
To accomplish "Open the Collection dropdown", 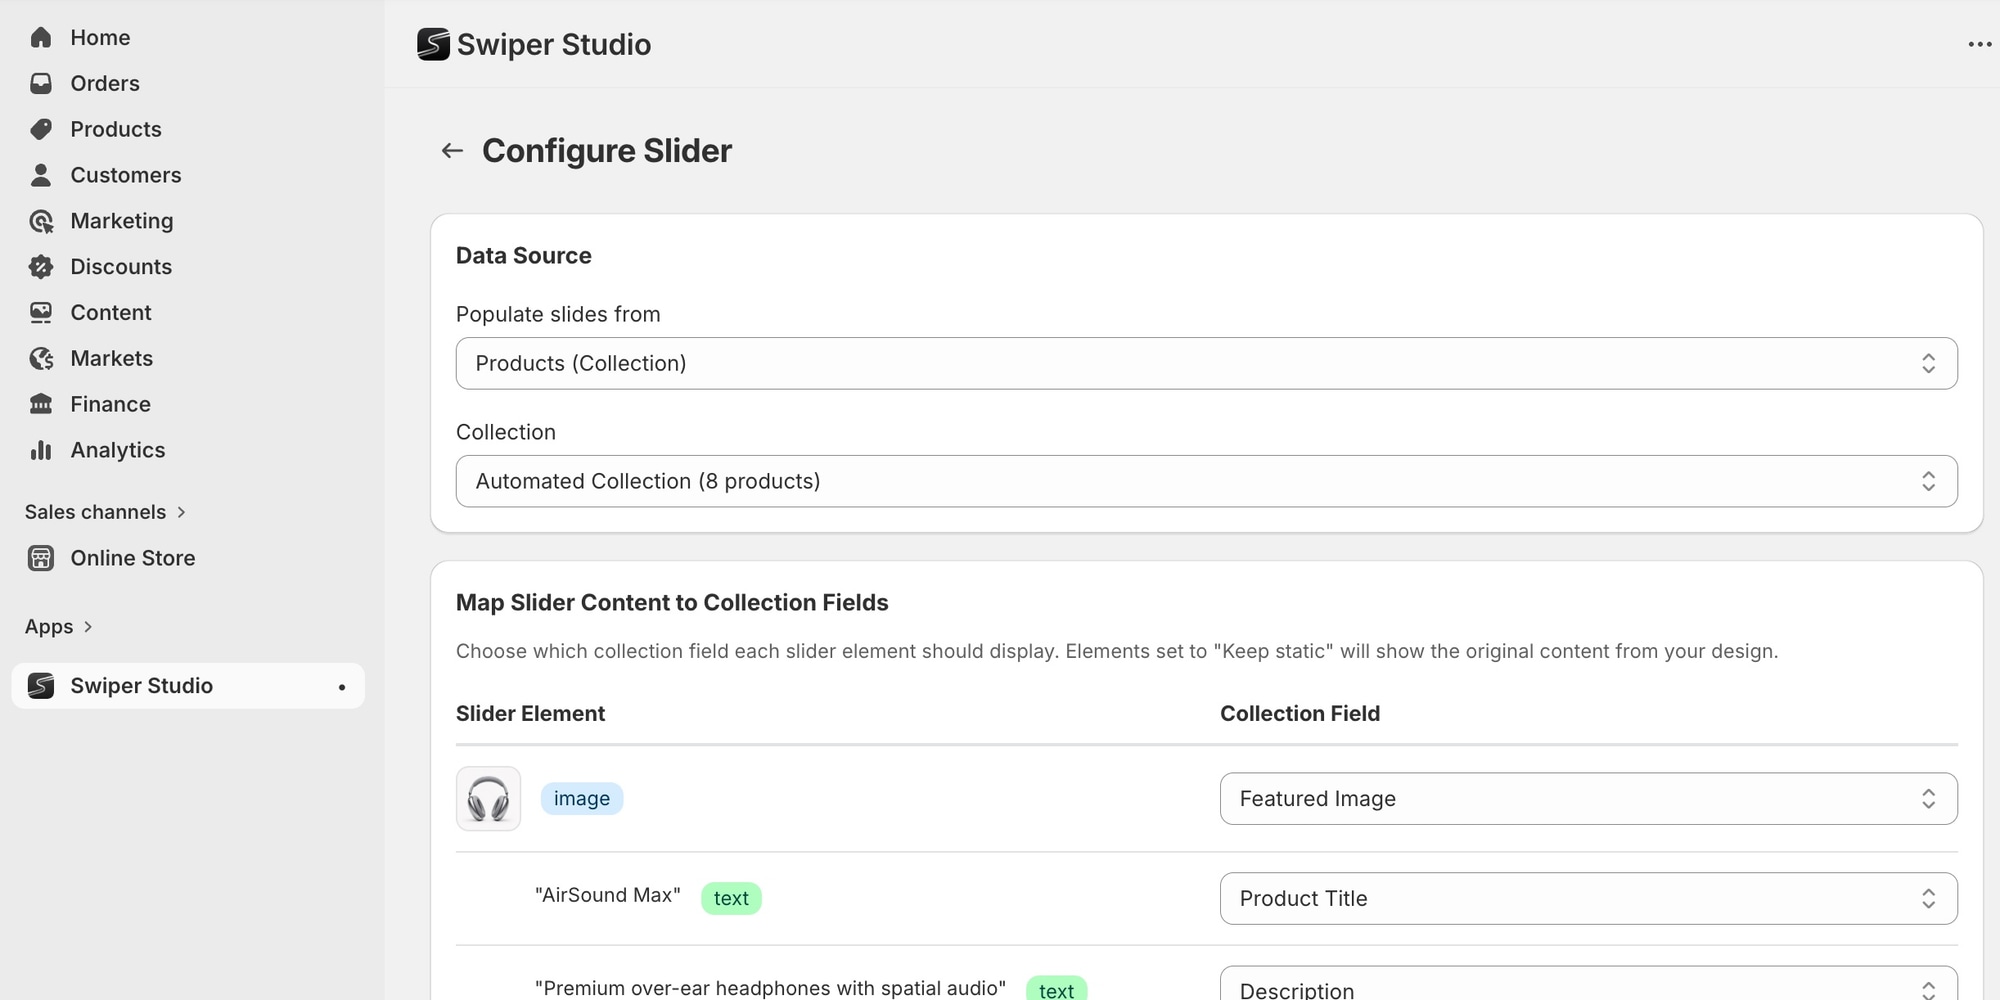I will point(1206,481).
